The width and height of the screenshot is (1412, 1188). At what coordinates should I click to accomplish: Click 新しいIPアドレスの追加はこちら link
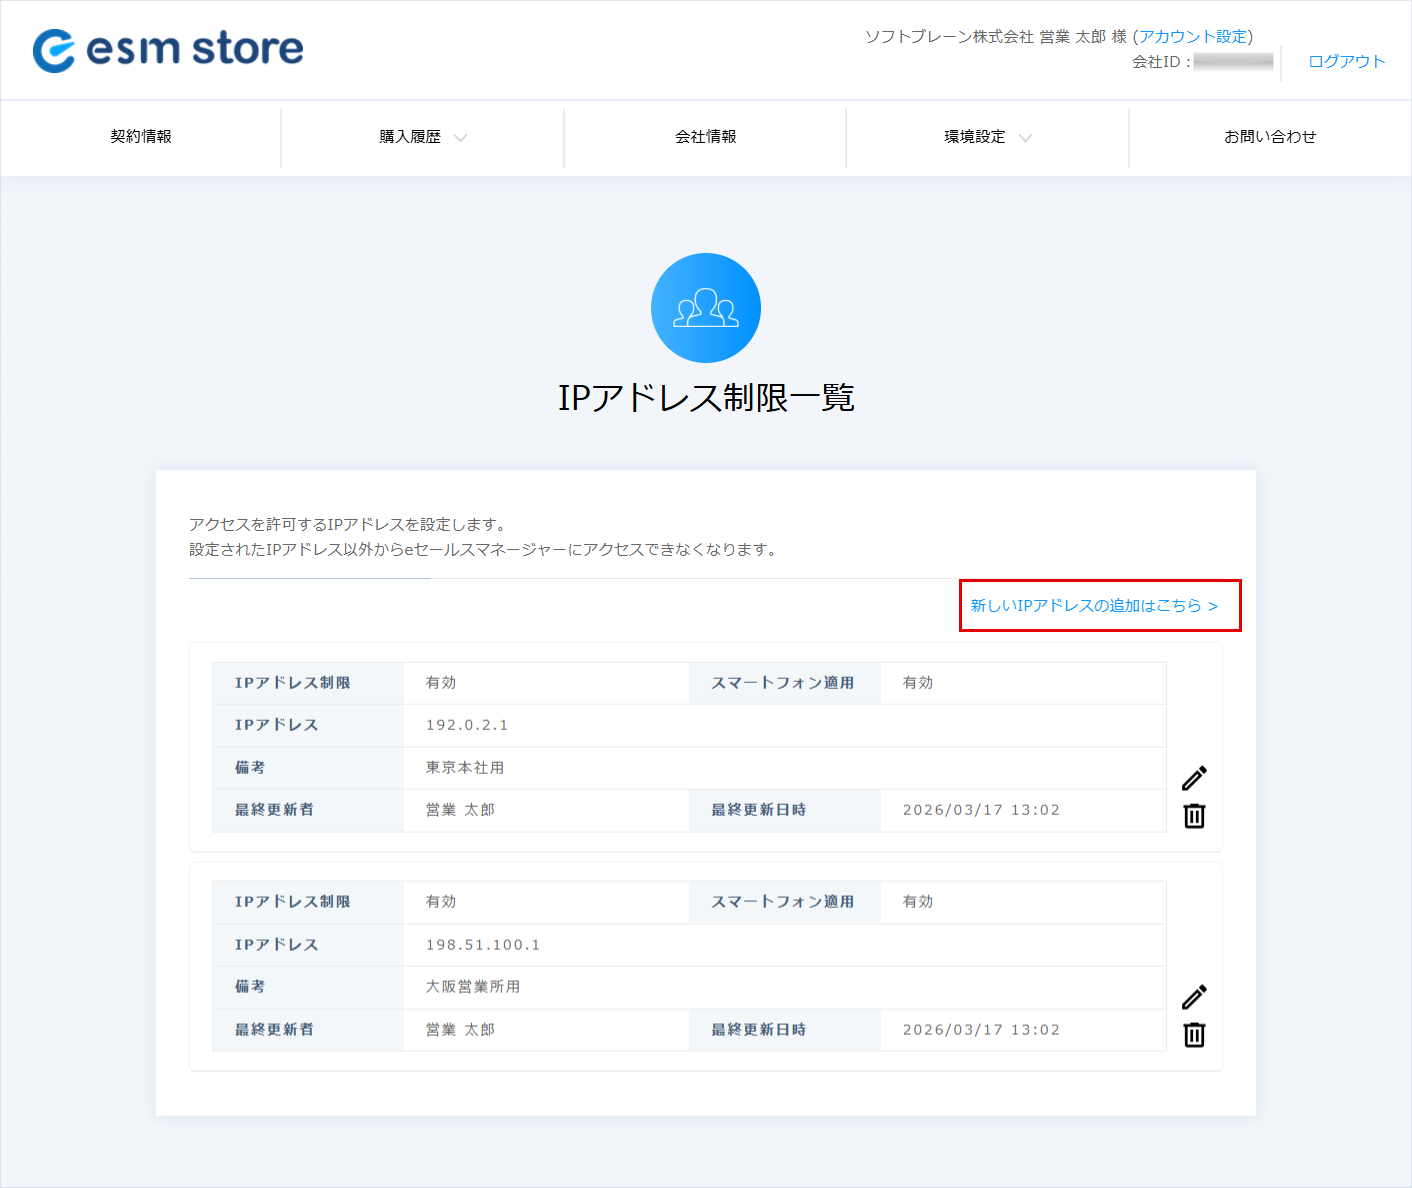[x=1094, y=606]
